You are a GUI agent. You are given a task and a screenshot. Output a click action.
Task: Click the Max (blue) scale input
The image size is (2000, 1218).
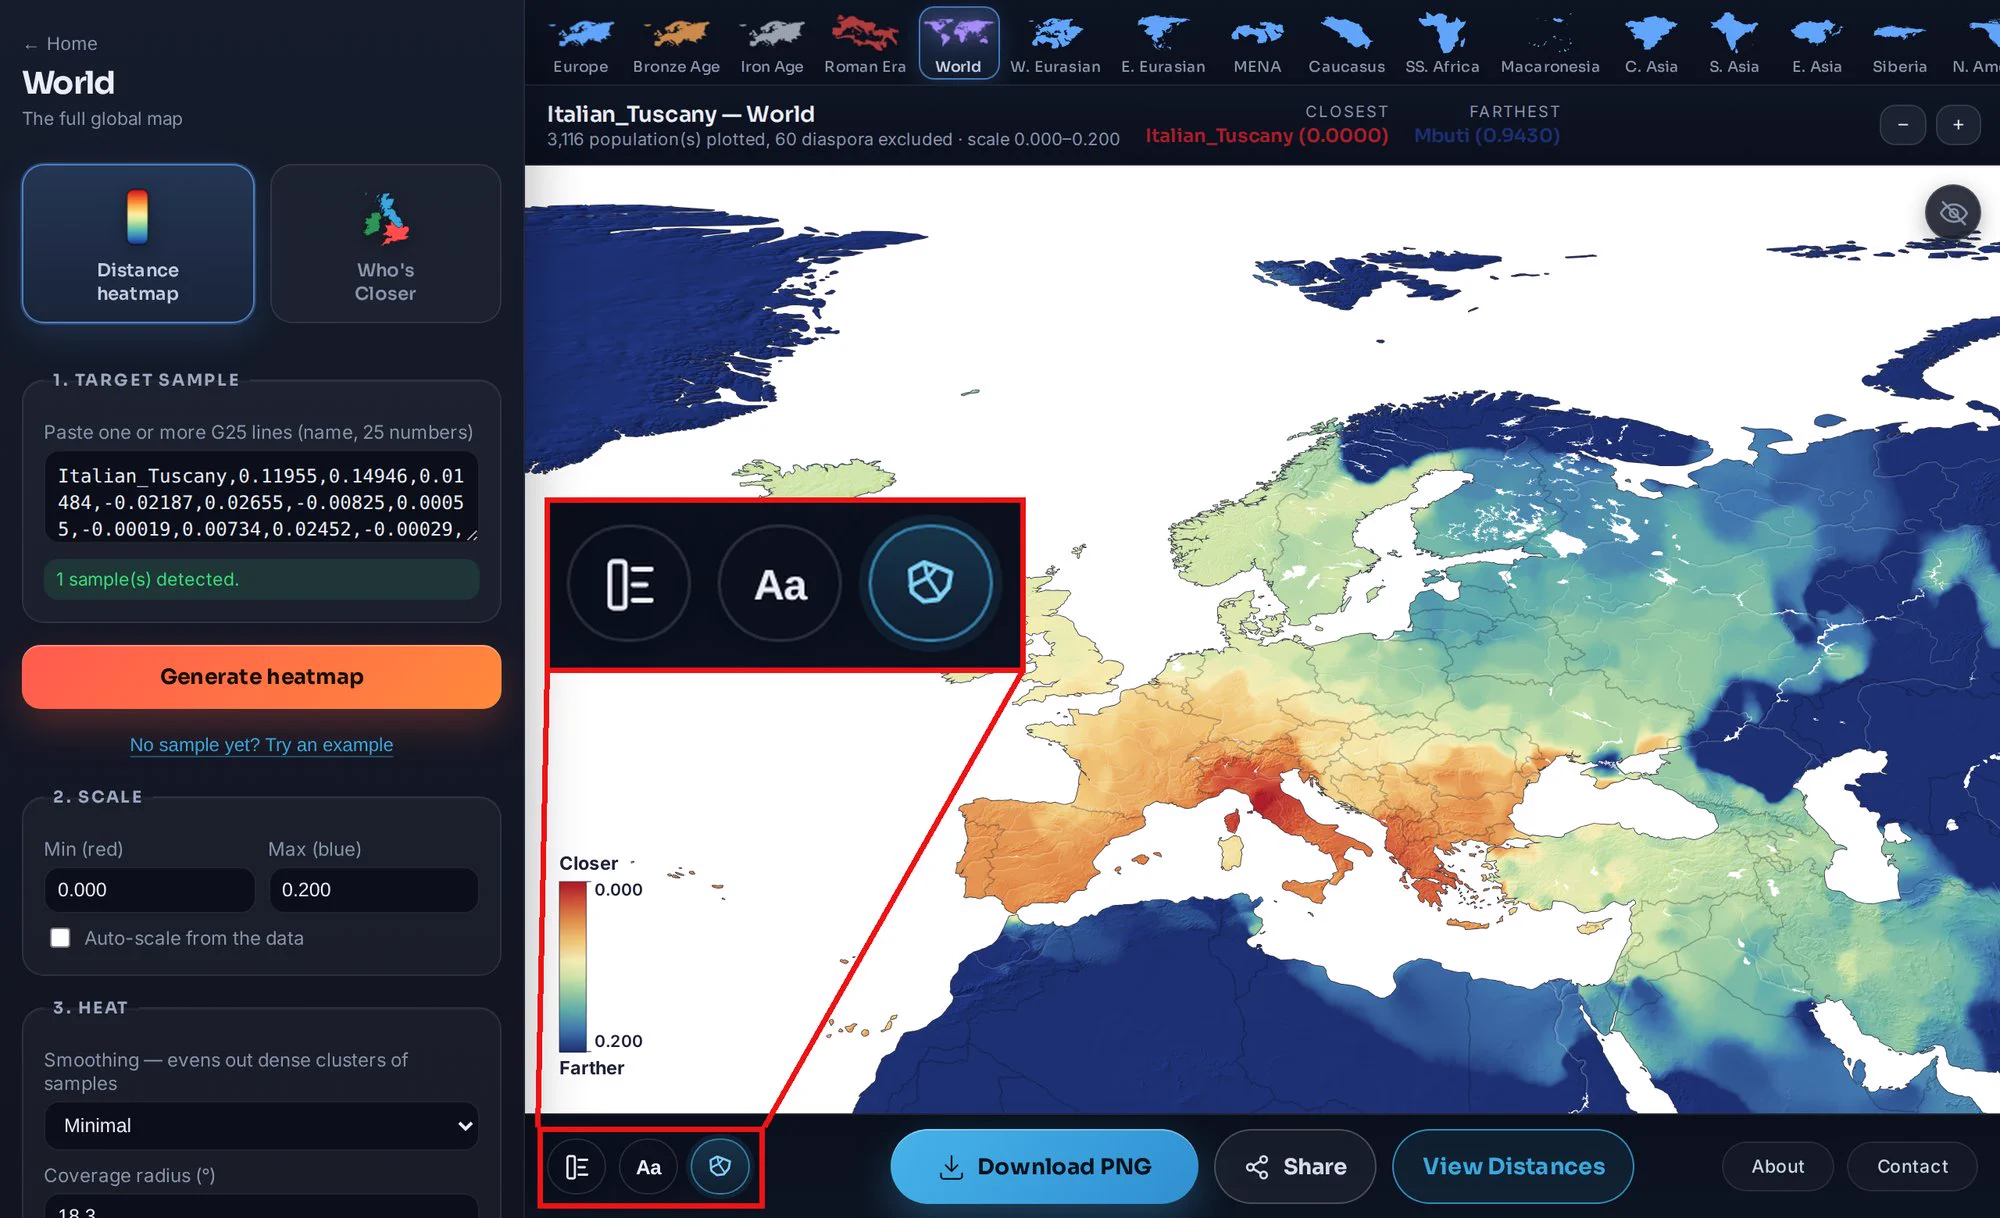(374, 890)
